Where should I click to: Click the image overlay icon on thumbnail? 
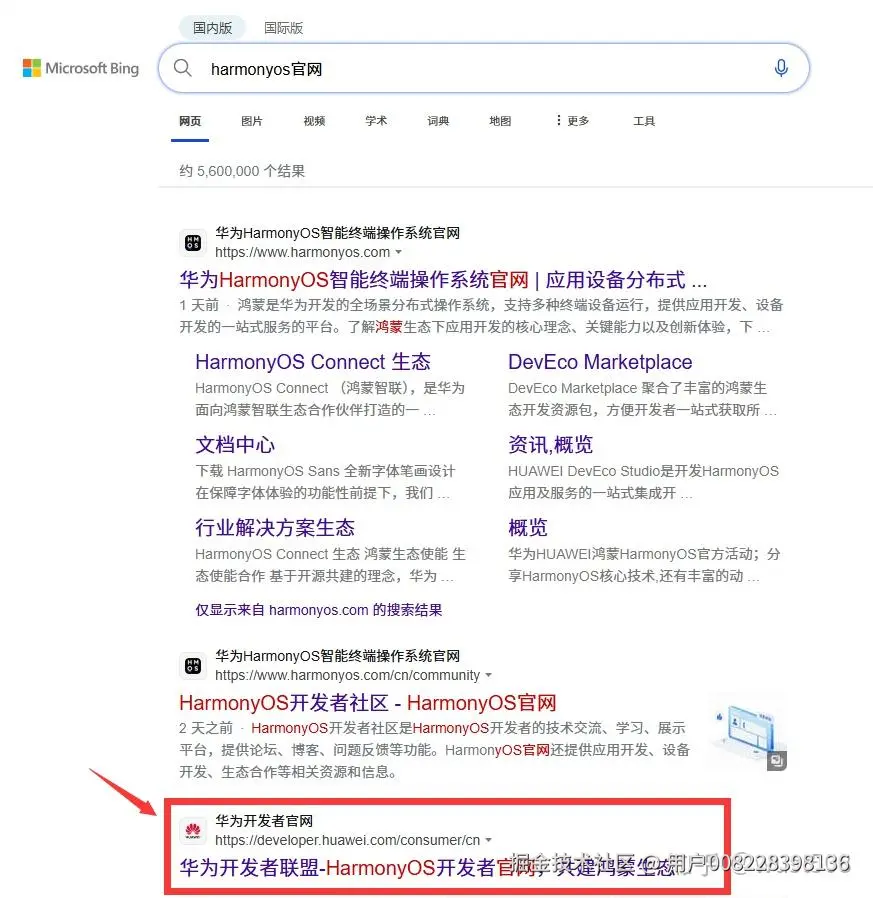[x=777, y=761]
